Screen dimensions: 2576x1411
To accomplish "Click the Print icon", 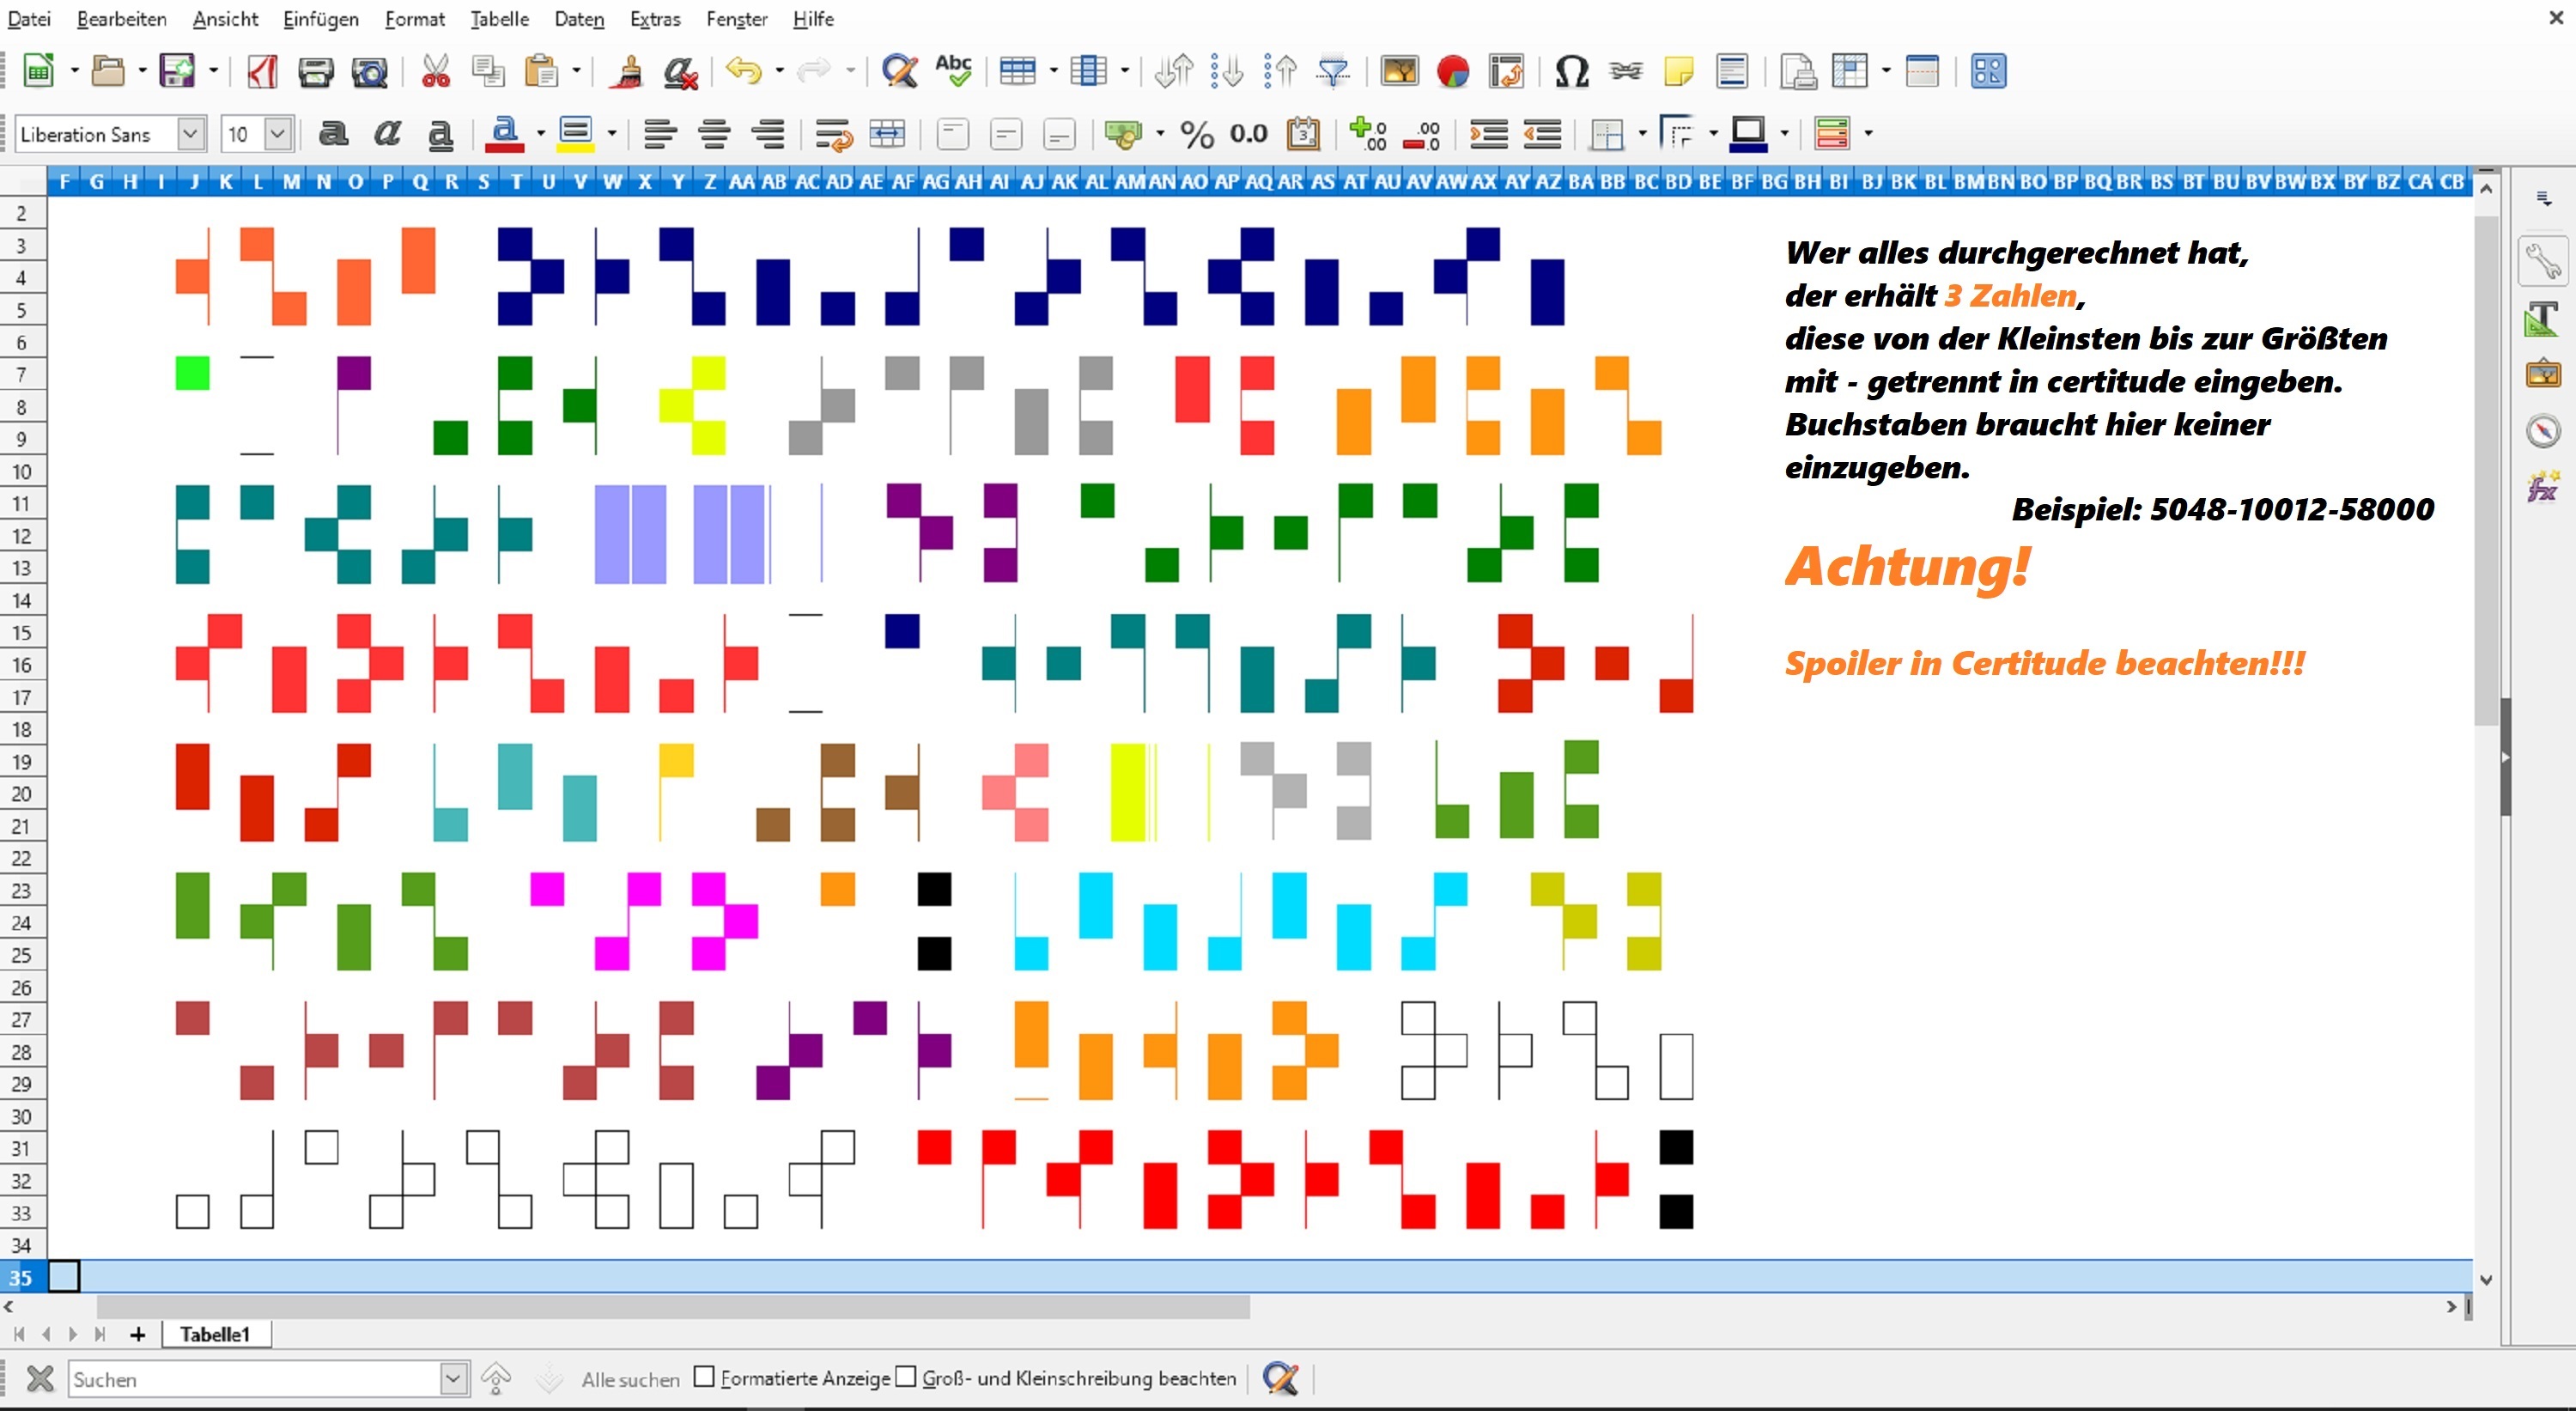I will [x=315, y=72].
